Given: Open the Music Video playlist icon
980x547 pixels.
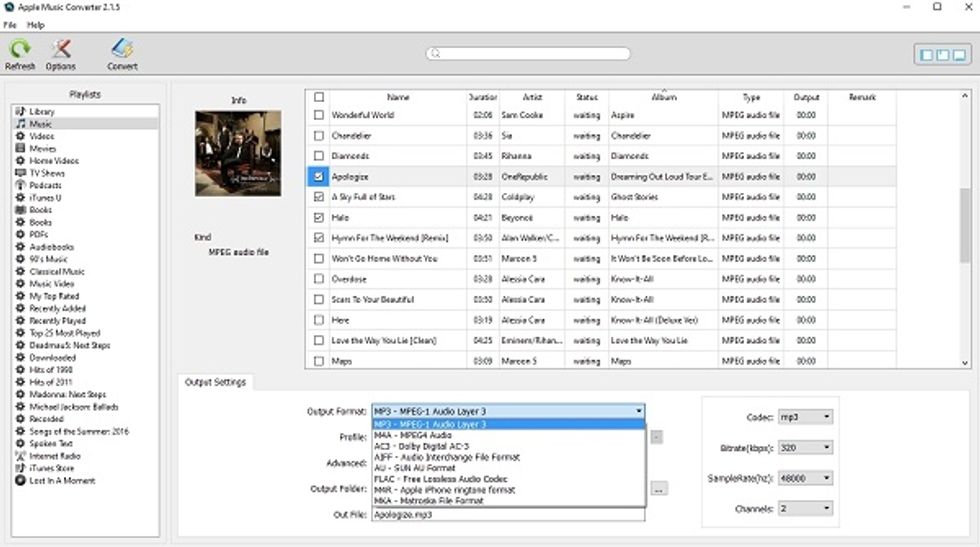Looking at the screenshot, I should click(21, 284).
